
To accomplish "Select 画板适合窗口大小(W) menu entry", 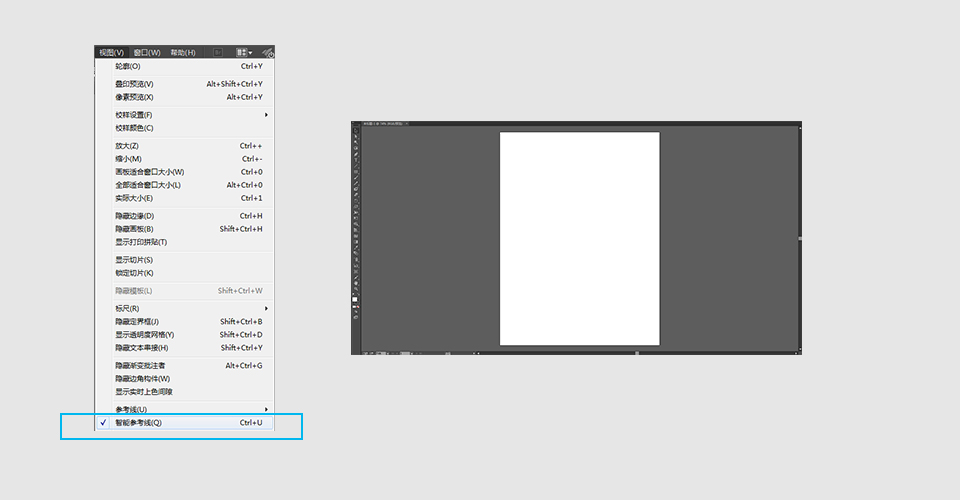I will point(149,172).
